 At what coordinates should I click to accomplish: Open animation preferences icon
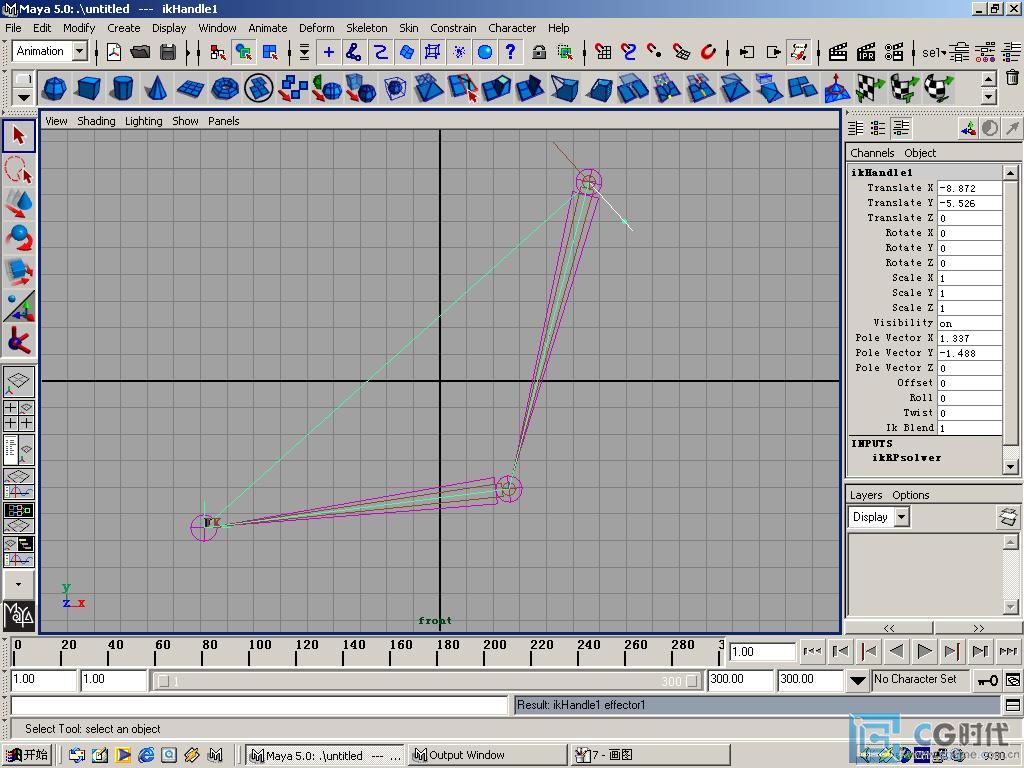click(1013, 680)
